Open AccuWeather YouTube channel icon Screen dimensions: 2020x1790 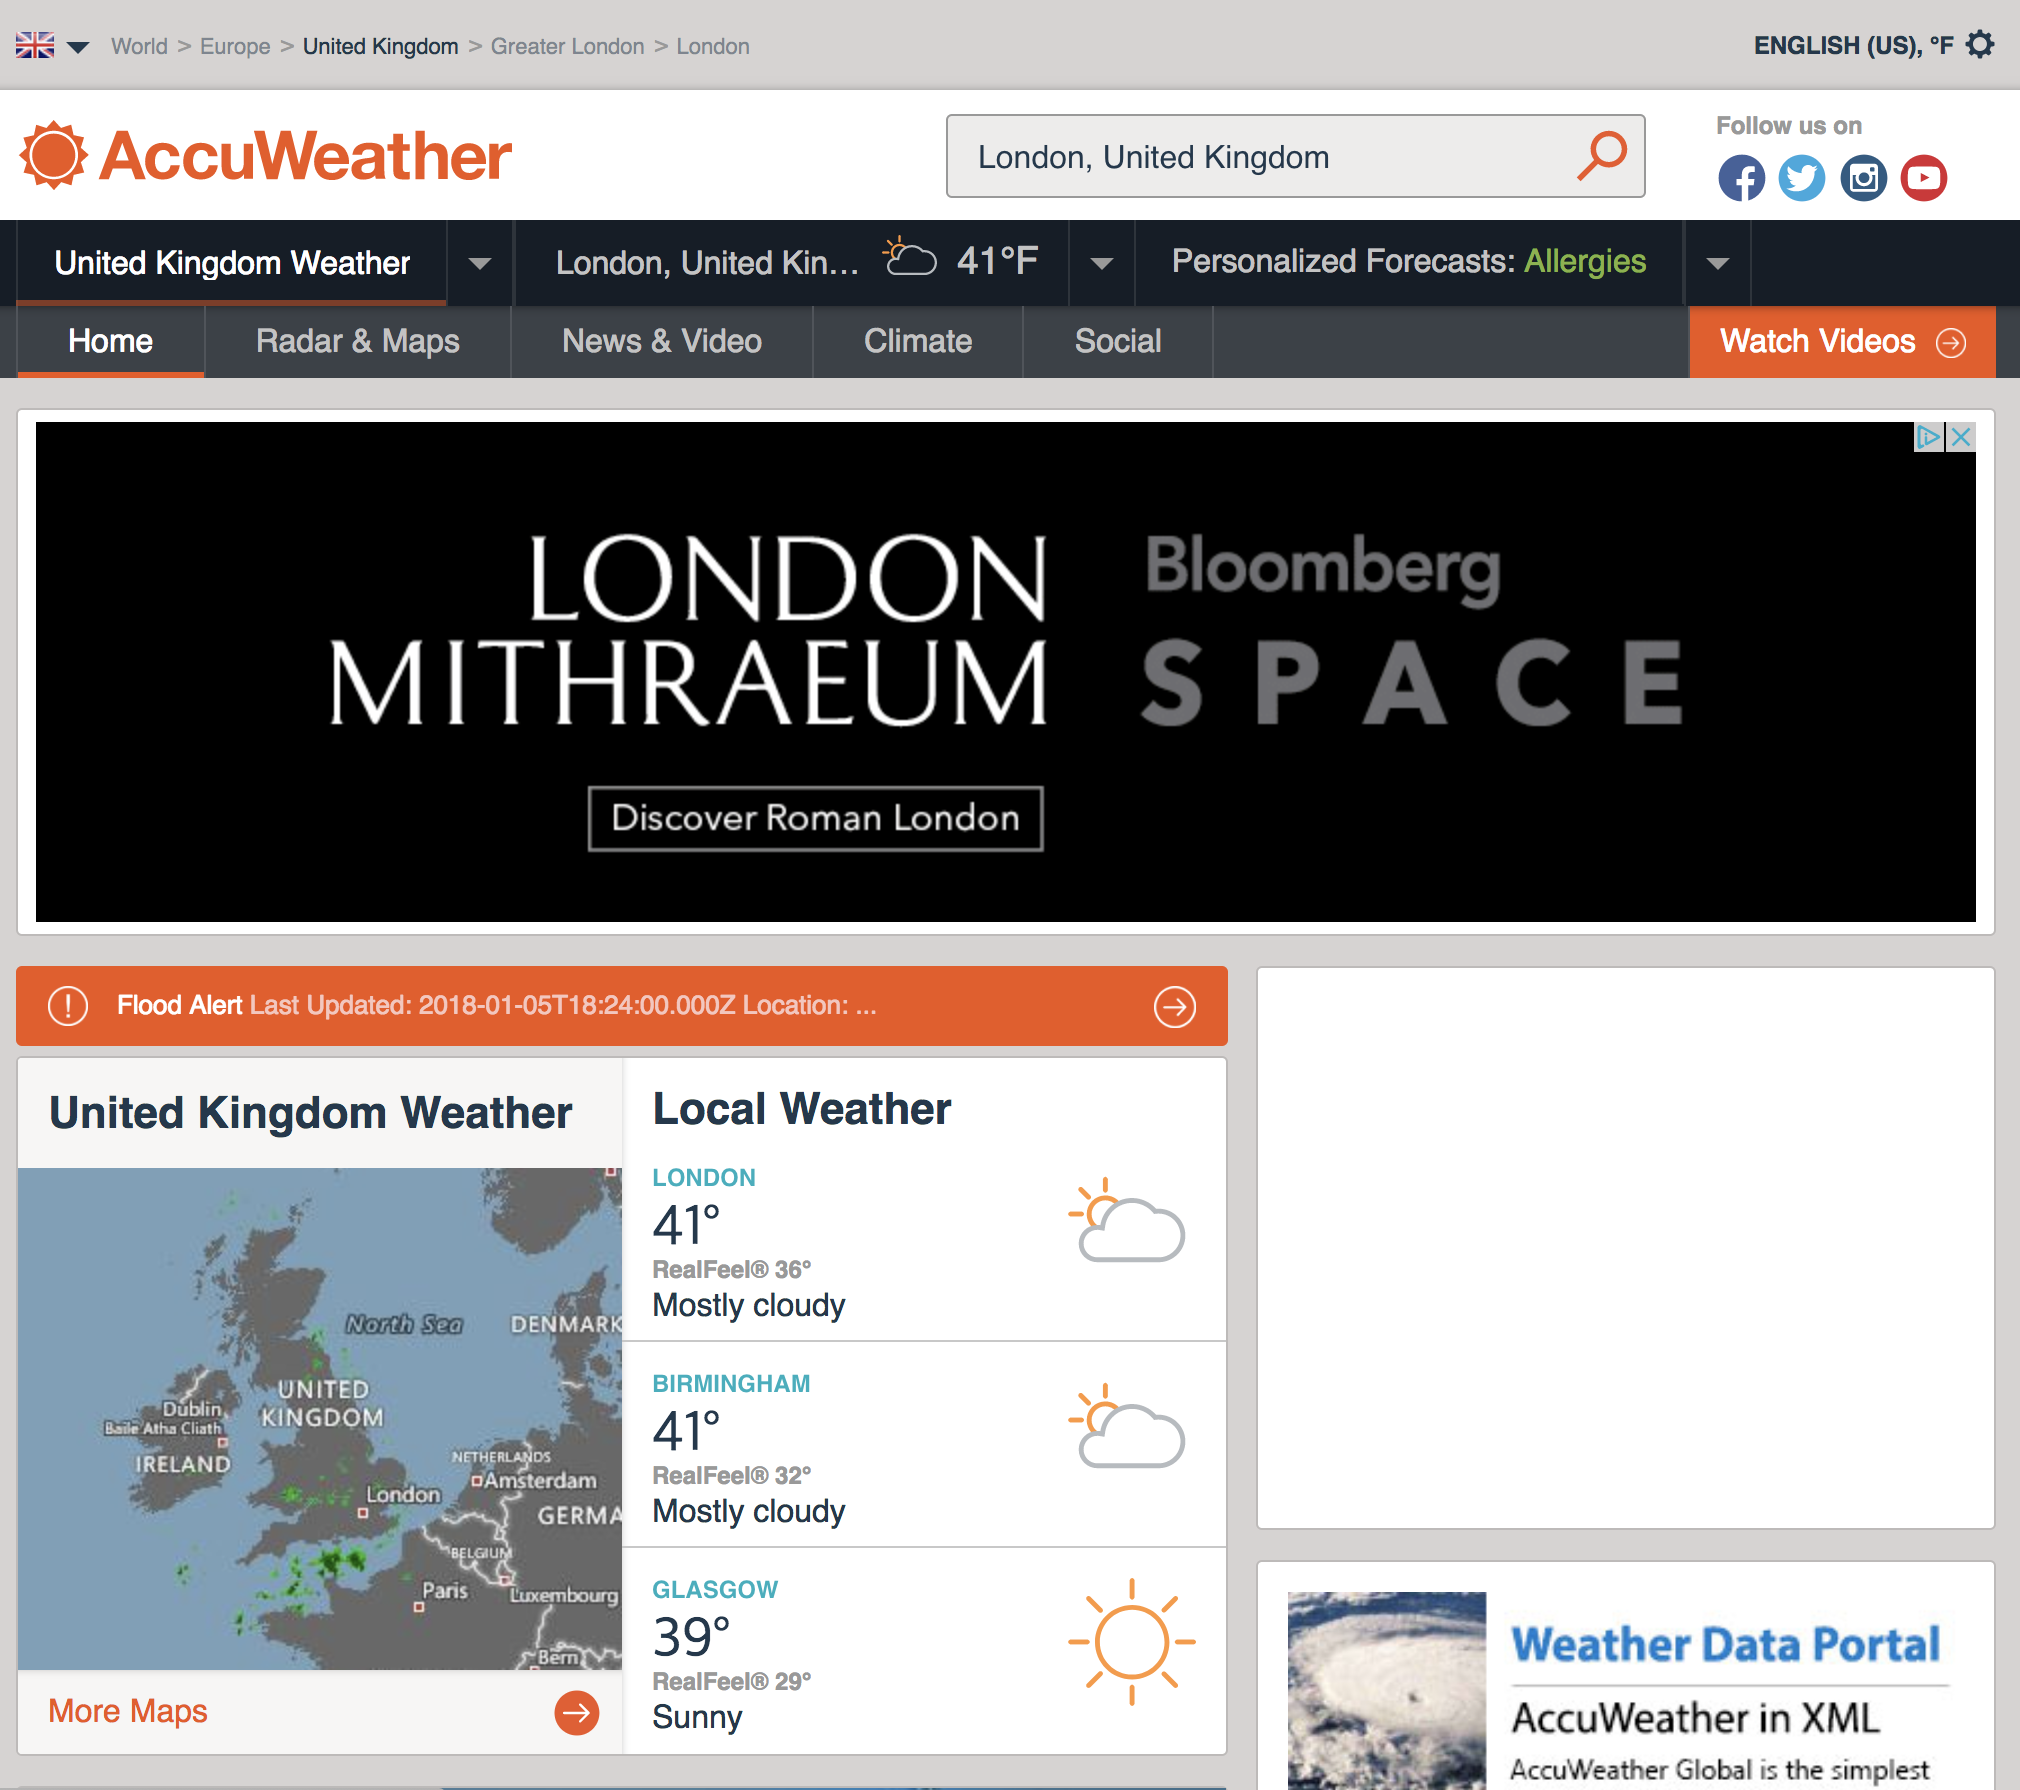coord(1924,178)
